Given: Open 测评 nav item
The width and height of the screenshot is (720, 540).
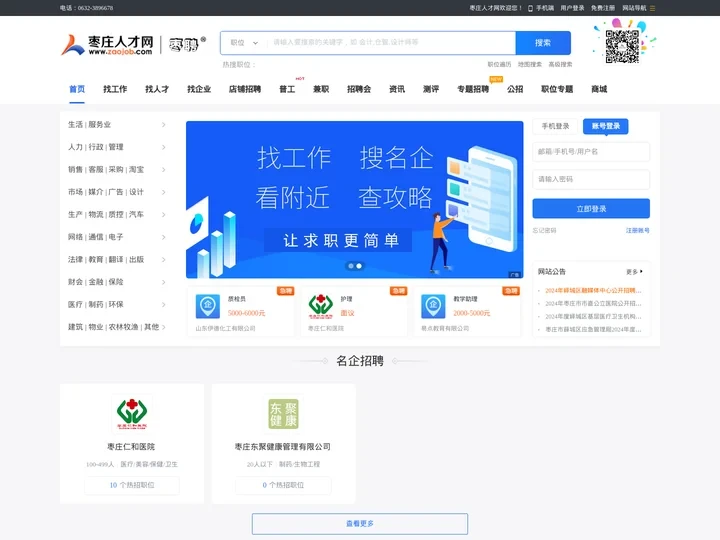Looking at the screenshot, I should point(431,89).
